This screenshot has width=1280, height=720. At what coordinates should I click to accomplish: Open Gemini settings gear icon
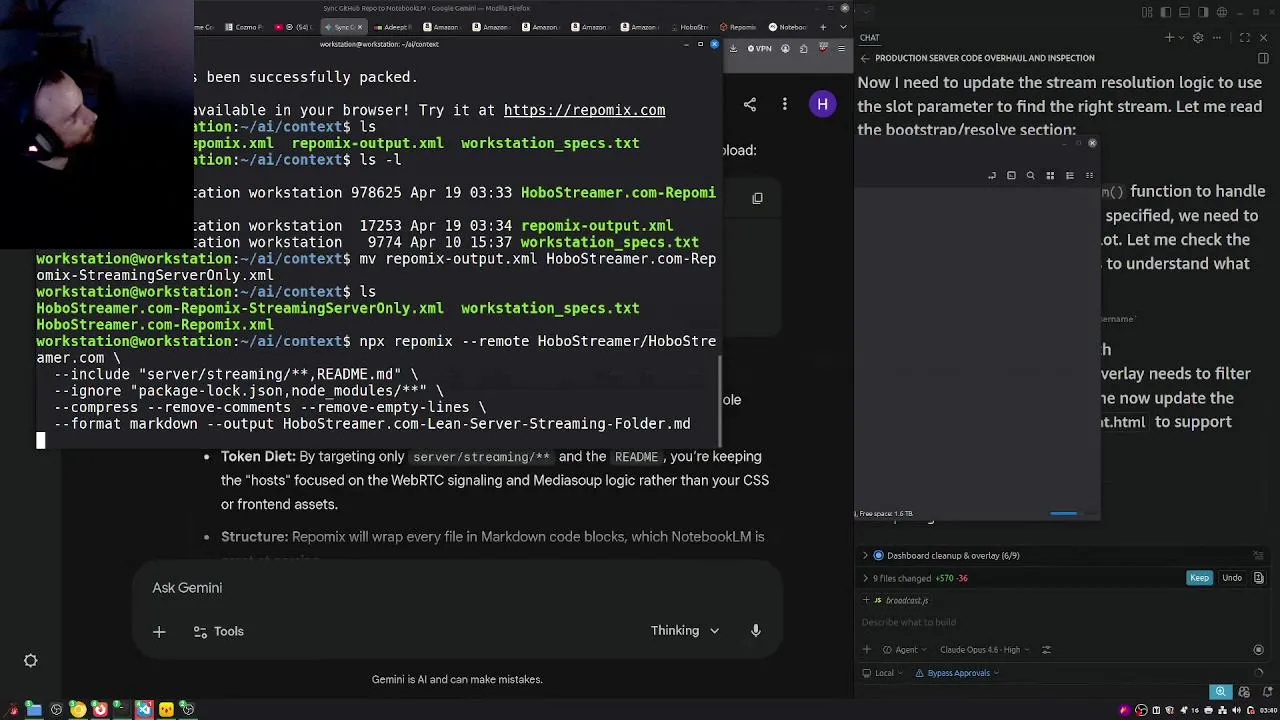pyautogui.click(x=31, y=661)
